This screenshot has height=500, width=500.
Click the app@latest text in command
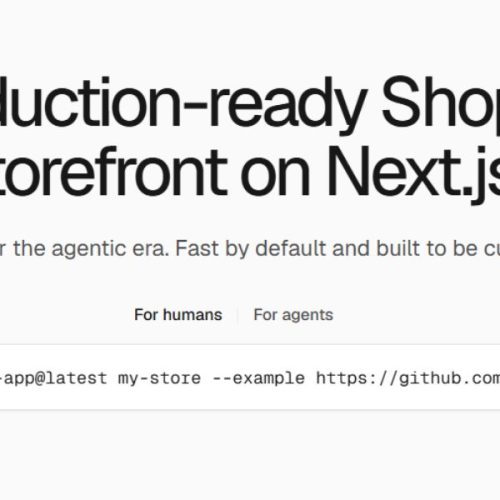(55, 378)
